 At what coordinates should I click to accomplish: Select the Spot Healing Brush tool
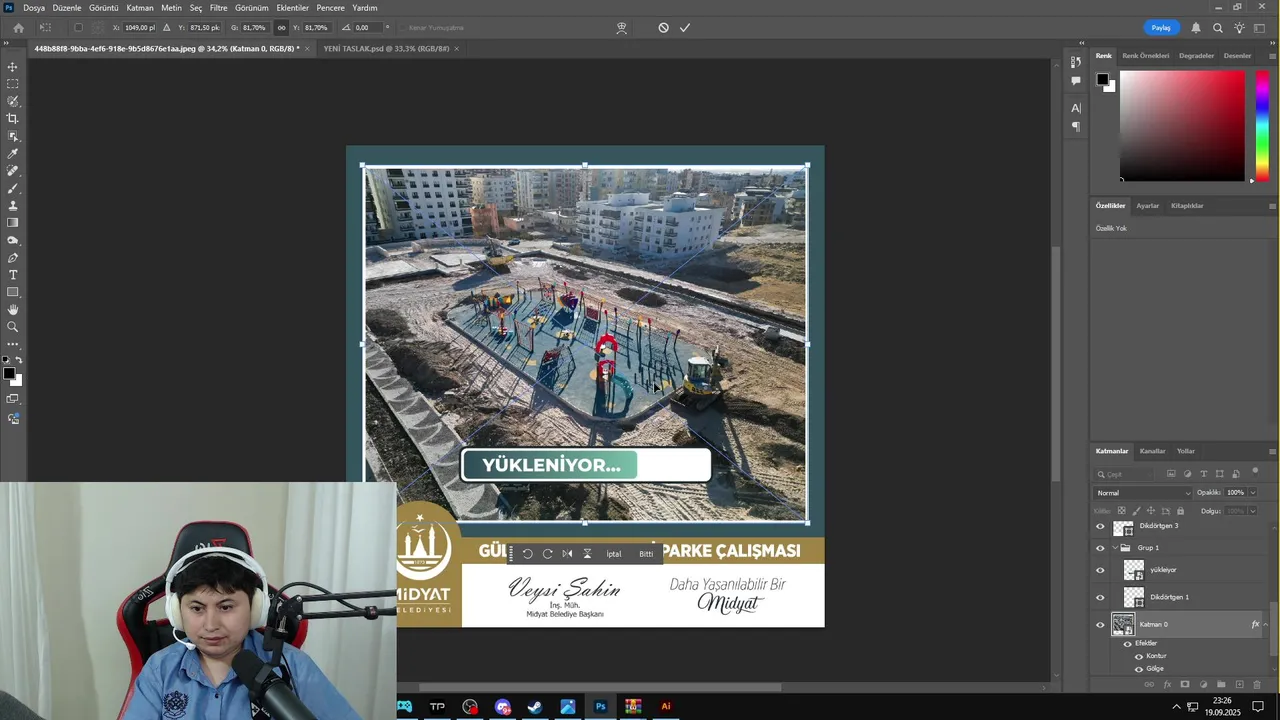tap(13, 171)
